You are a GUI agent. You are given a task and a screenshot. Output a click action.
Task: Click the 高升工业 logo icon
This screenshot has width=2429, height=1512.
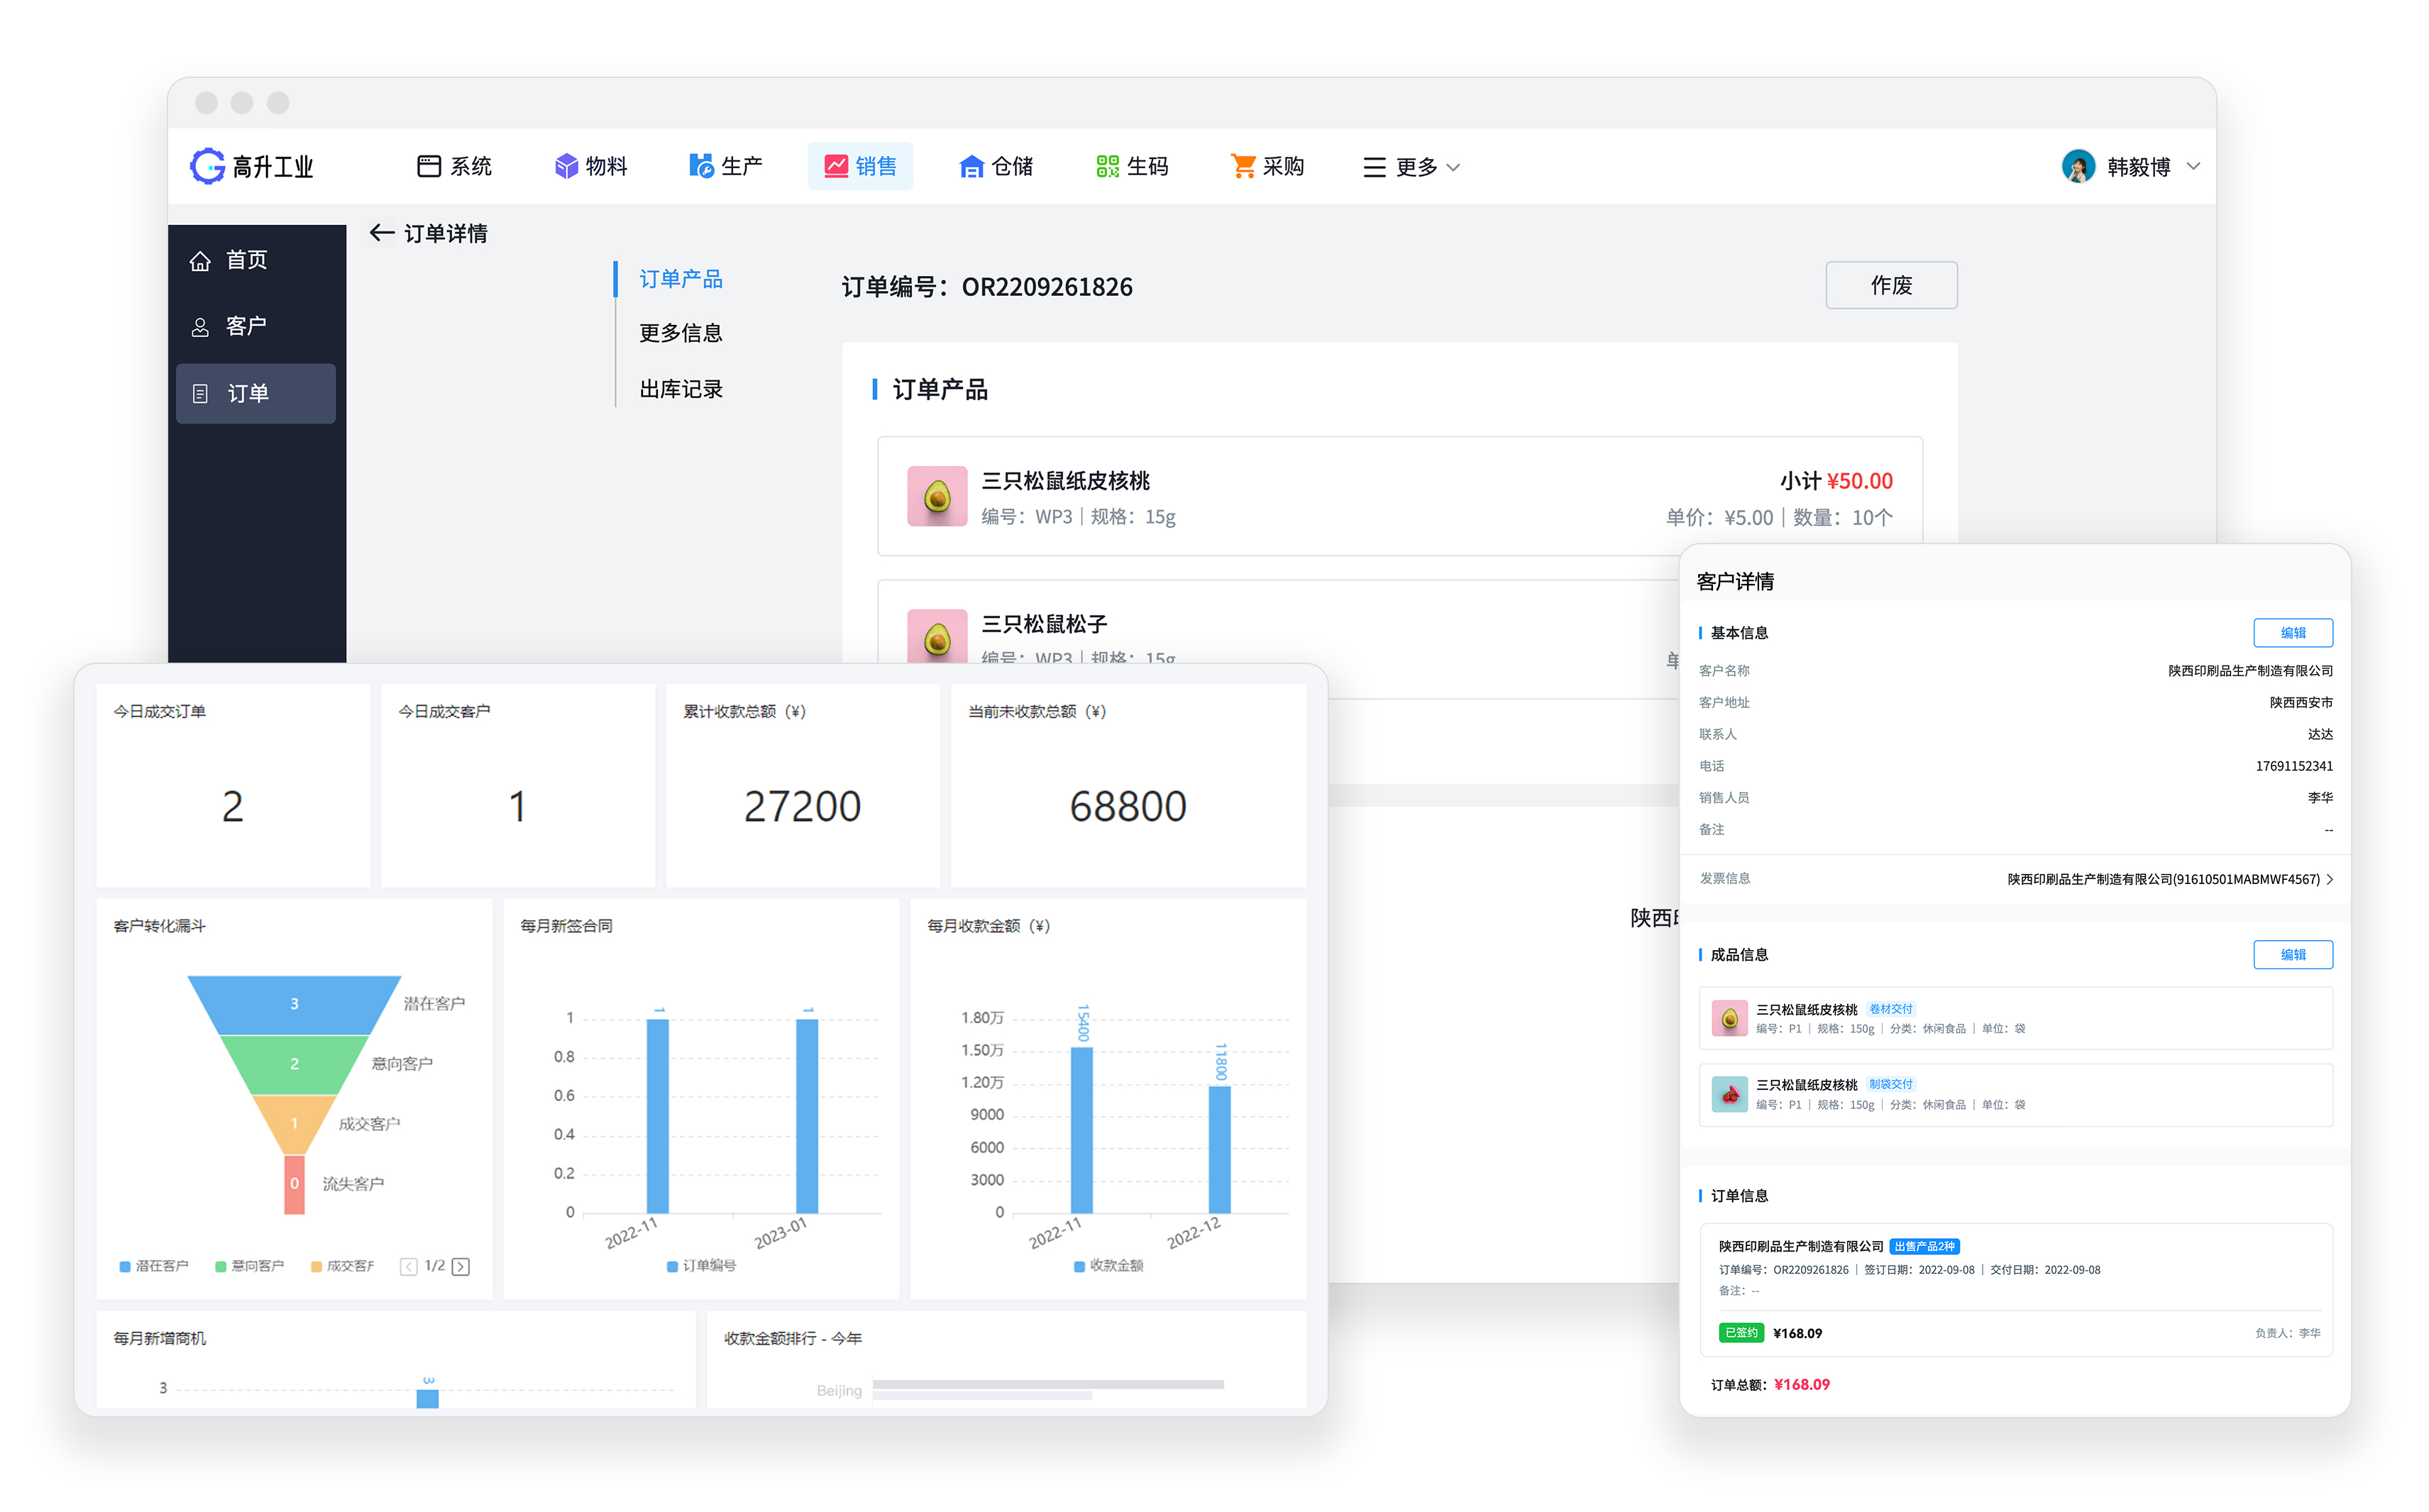pos(207,166)
